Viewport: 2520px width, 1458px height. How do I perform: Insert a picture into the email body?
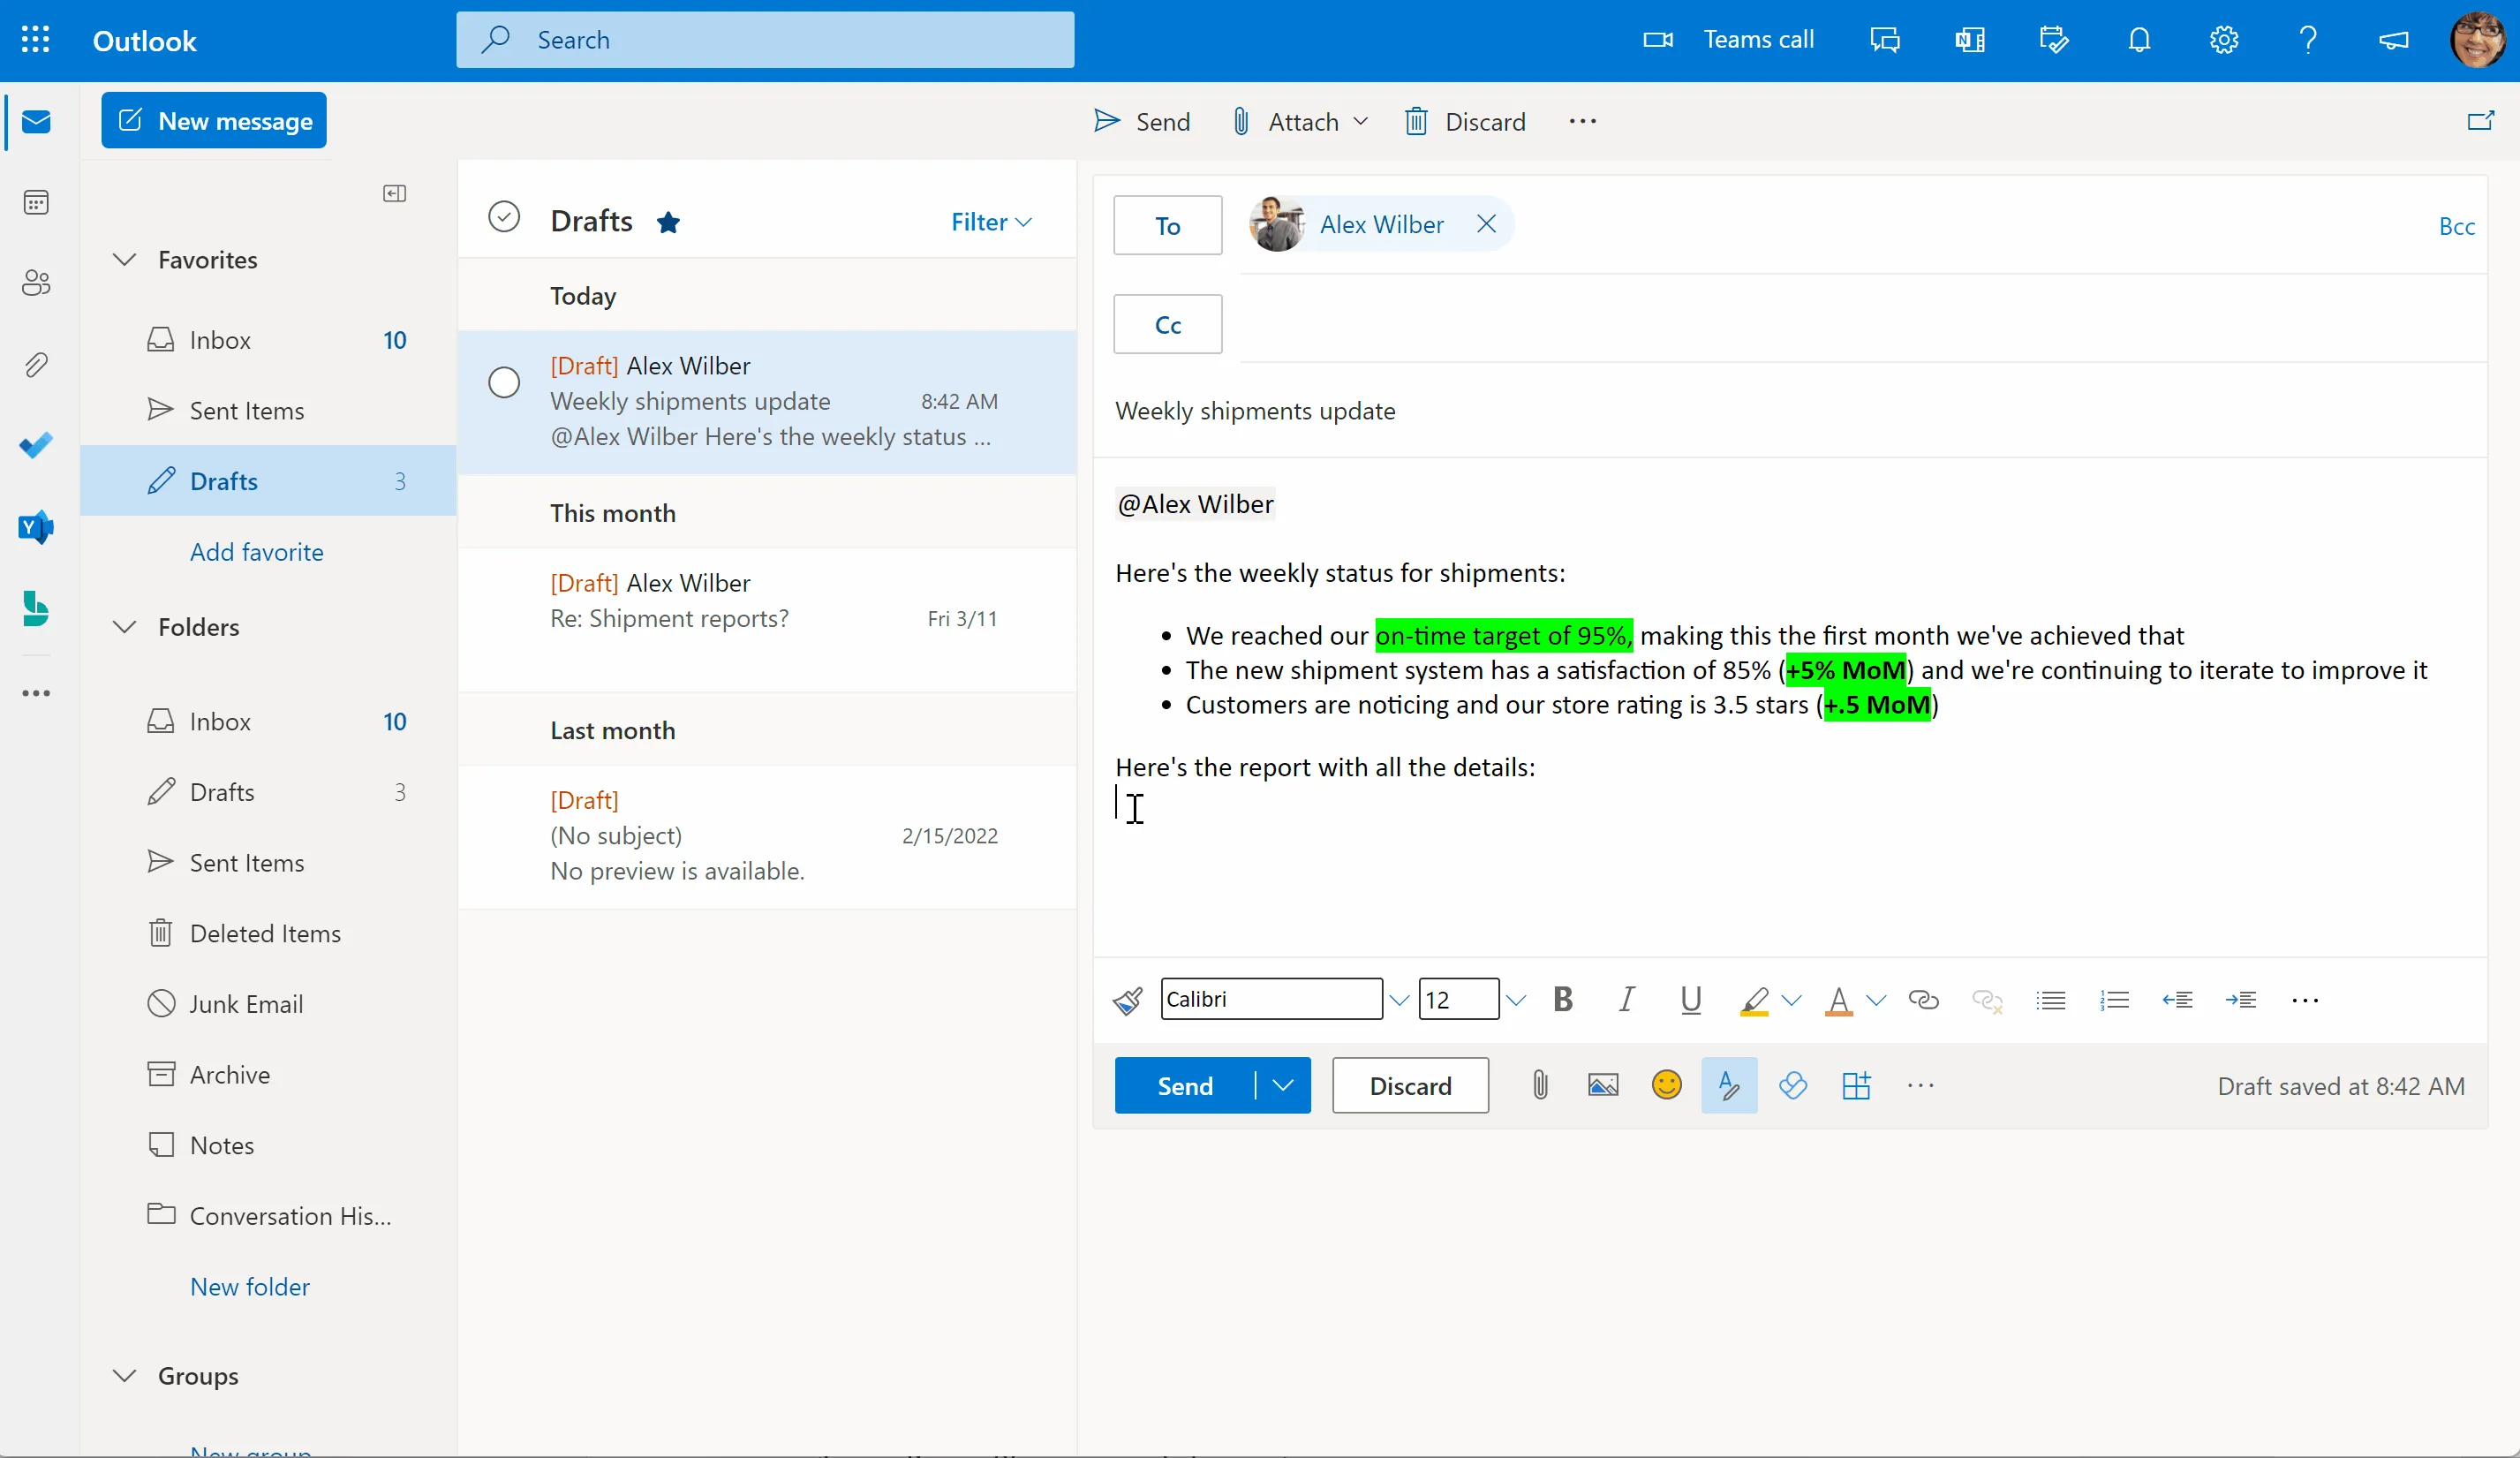tap(1602, 1085)
